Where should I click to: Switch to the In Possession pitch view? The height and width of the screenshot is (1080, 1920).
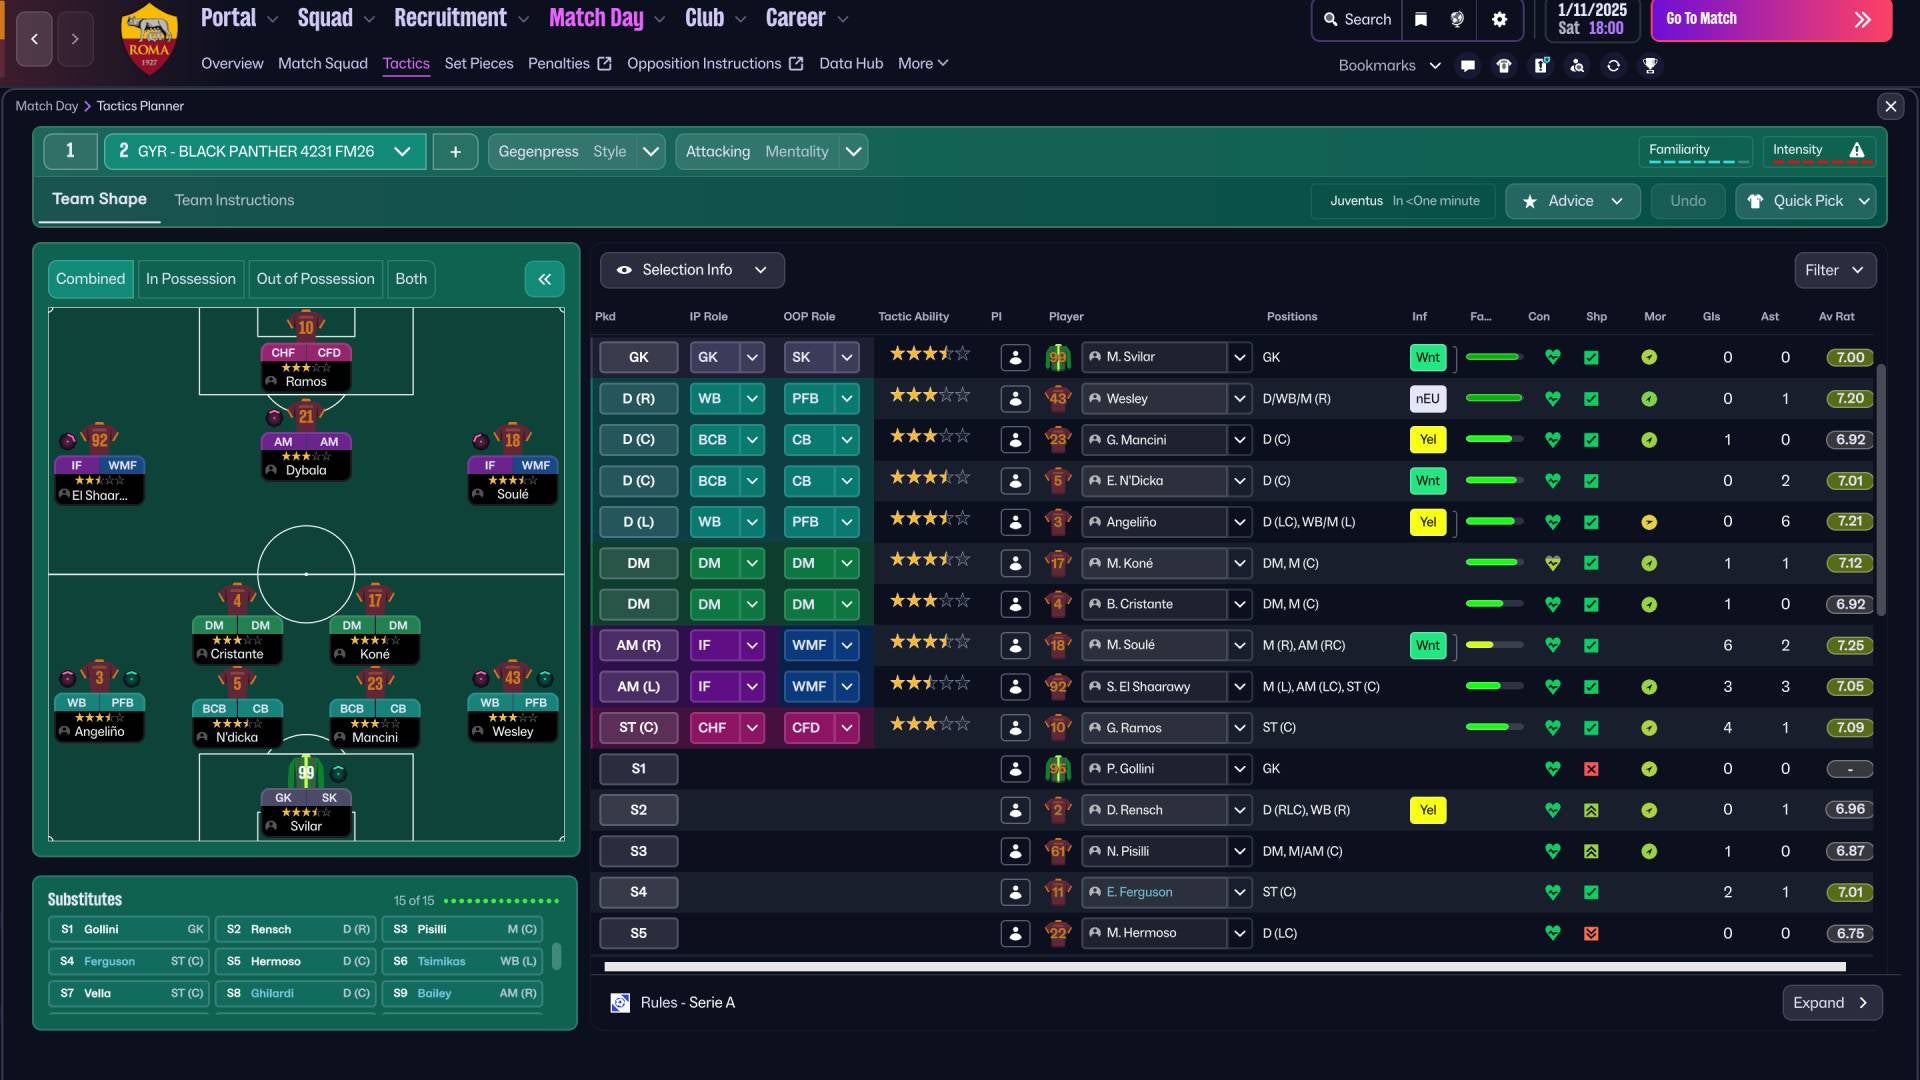click(190, 279)
